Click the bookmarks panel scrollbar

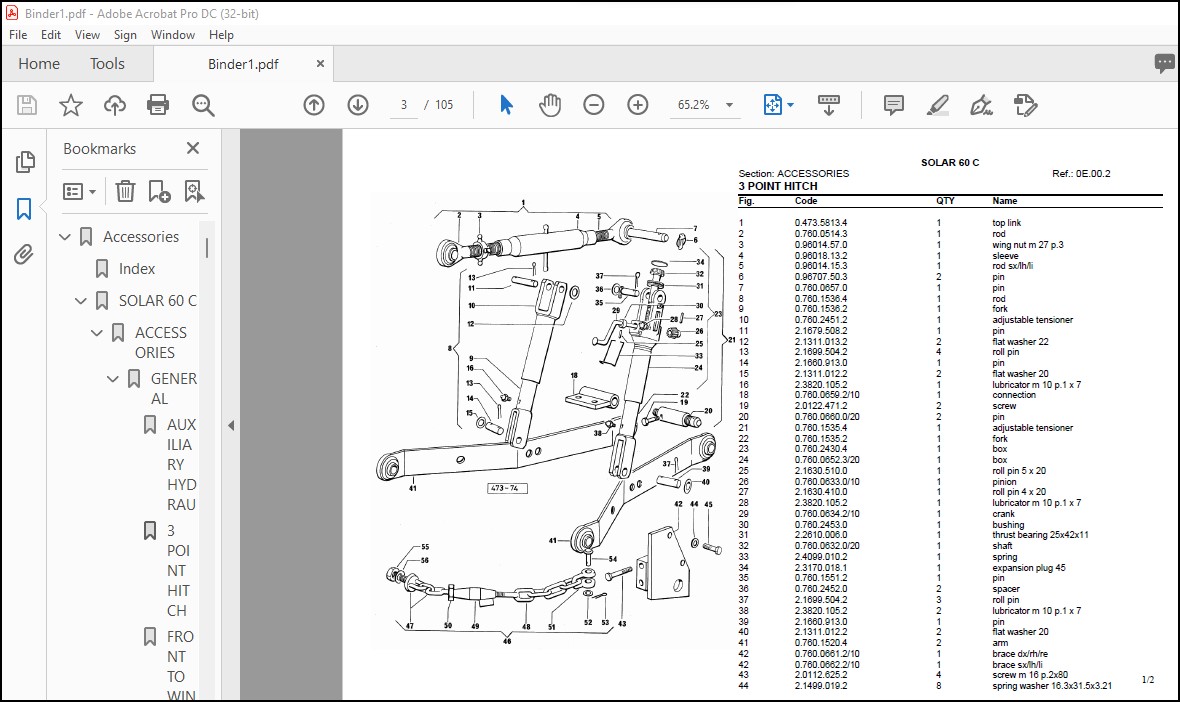click(x=207, y=248)
